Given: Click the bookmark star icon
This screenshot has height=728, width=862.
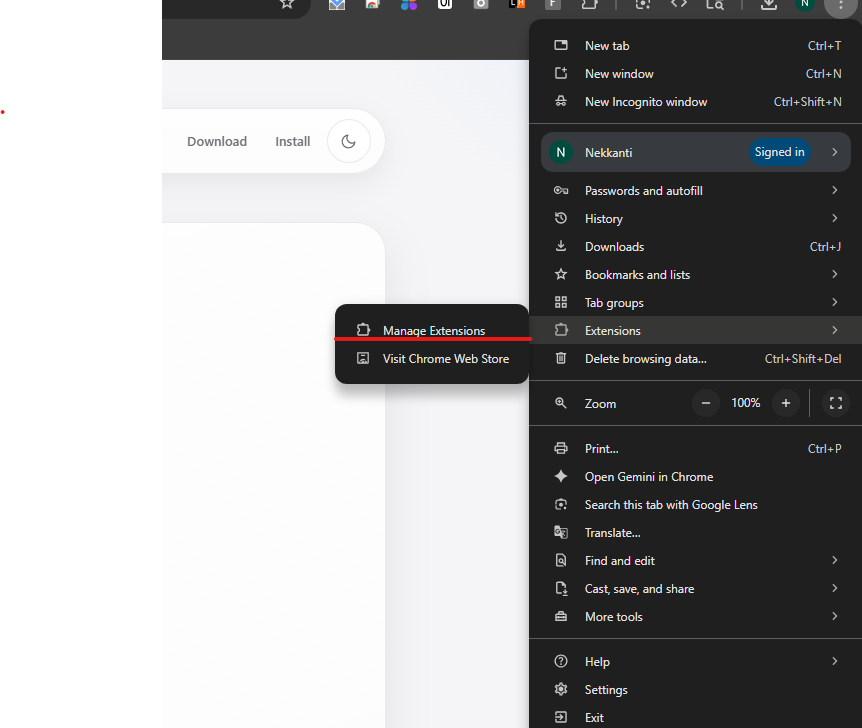Looking at the screenshot, I should click(287, 7).
